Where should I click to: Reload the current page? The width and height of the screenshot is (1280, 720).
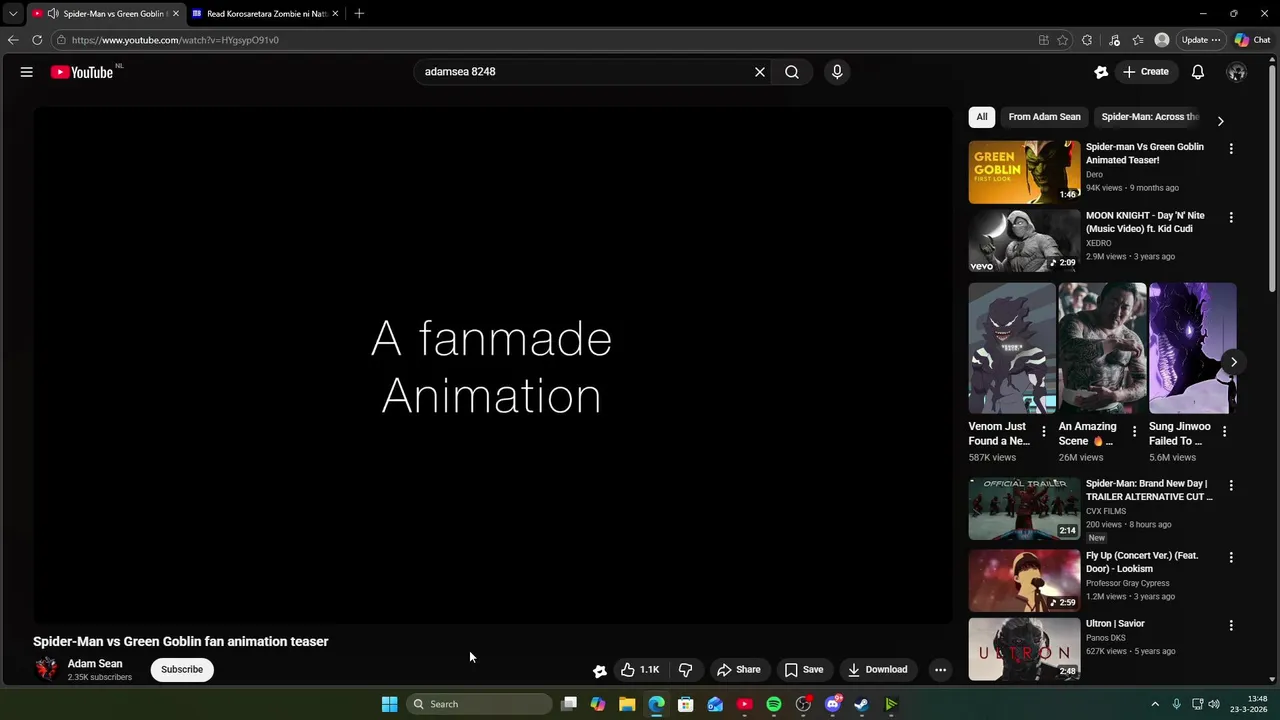click(37, 40)
